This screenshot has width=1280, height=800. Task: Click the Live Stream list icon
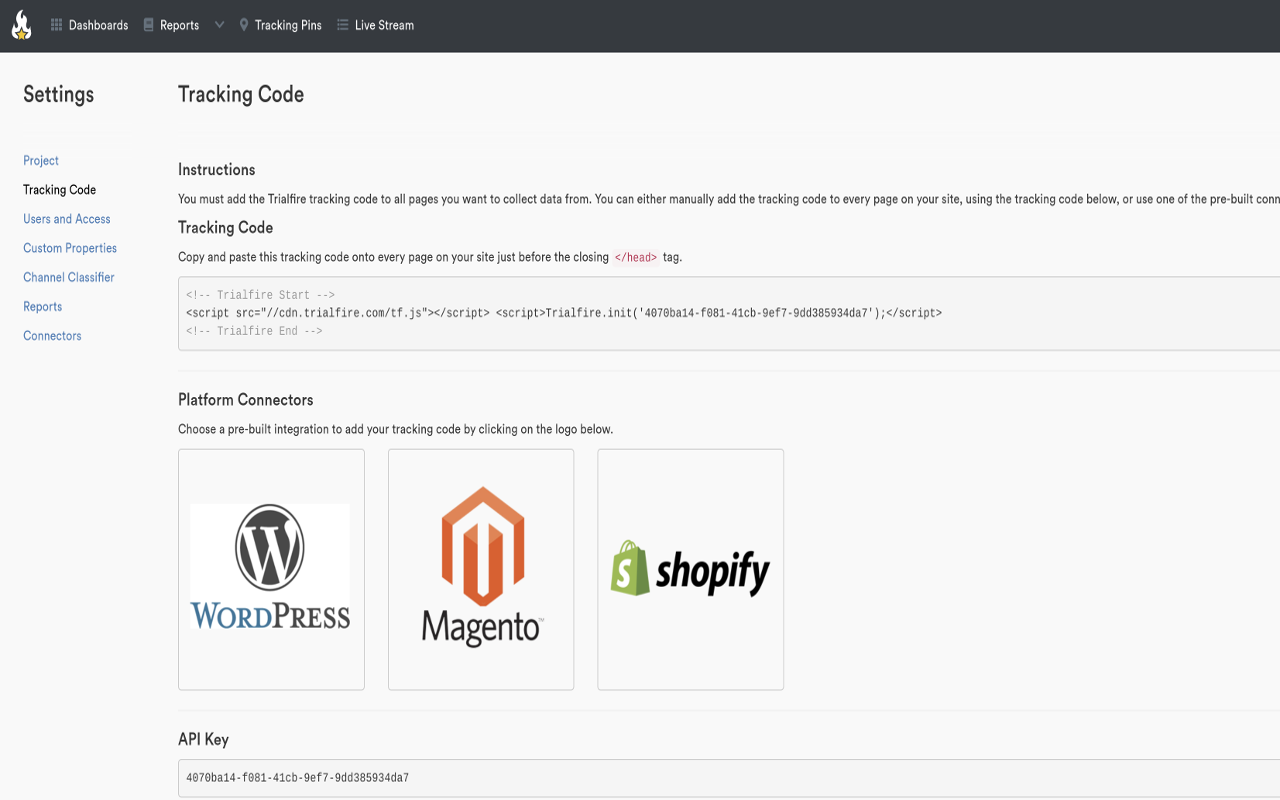click(x=343, y=25)
